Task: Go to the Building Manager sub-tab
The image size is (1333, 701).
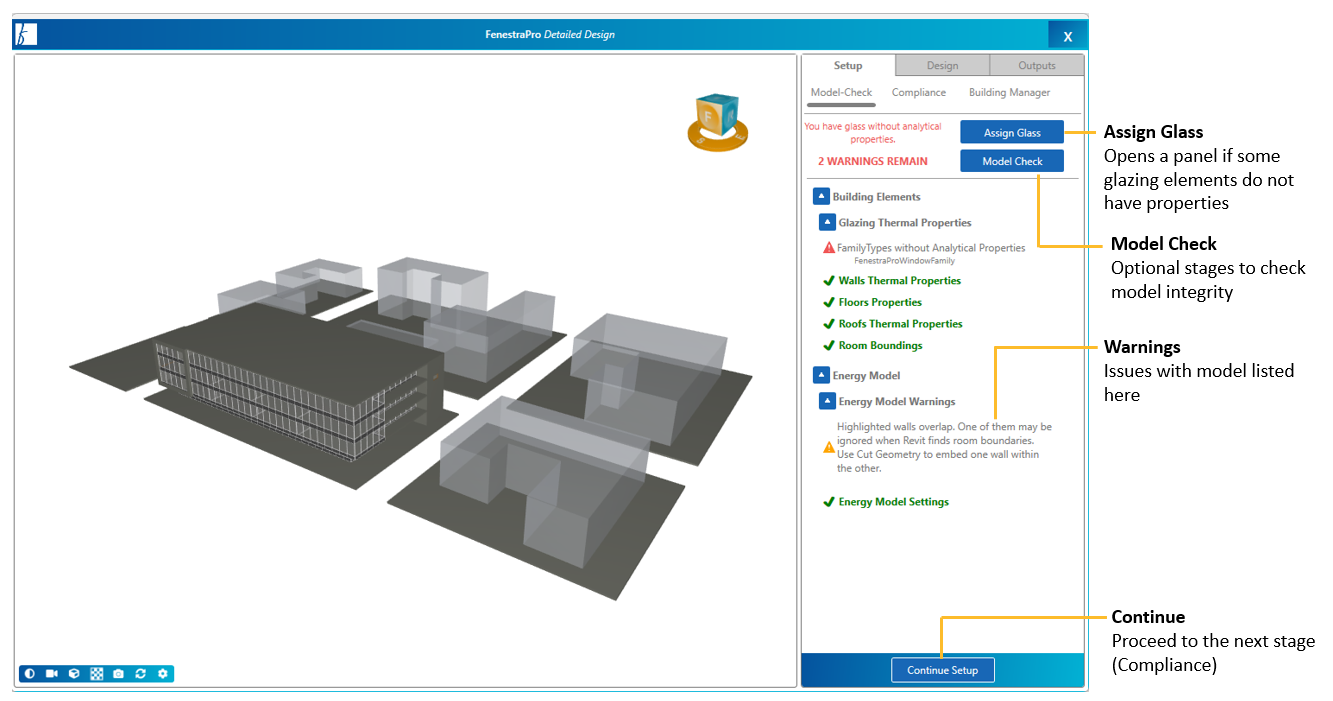Action: (x=1010, y=93)
